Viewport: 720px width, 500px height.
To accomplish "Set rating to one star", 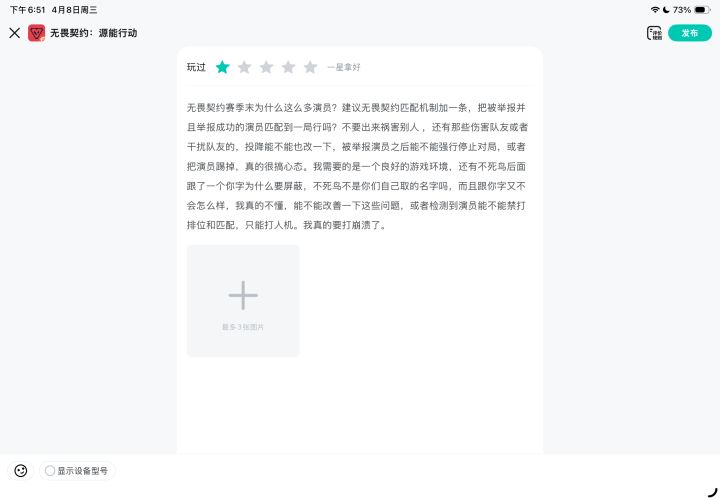I will point(223,67).
